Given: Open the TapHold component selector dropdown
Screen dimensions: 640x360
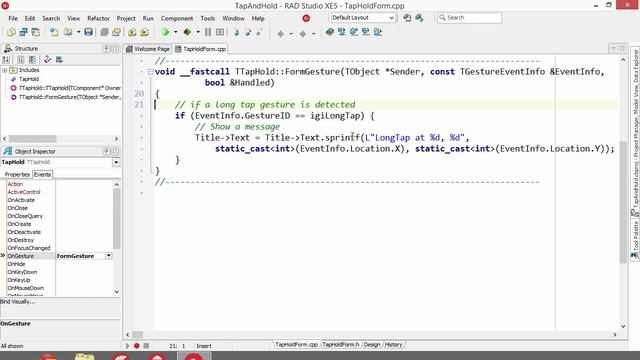Looking at the screenshot, I should coord(116,162).
